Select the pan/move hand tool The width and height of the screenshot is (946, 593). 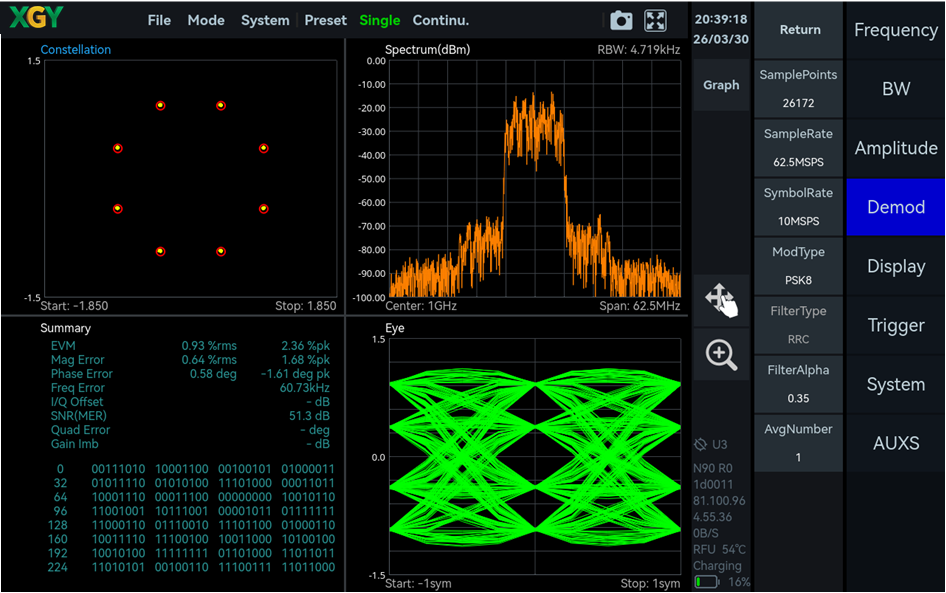click(x=721, y=300)
